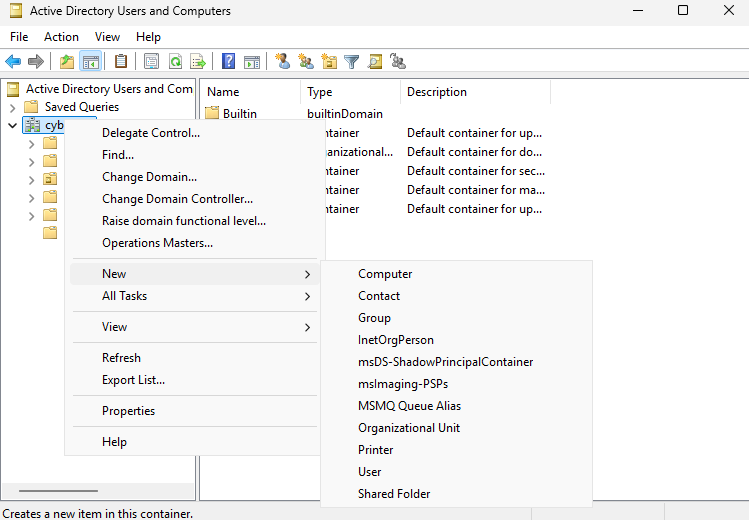Viewport: 749px width, 520px height.
Task: Open Help via the blue question mark icon
Action: 229,61
